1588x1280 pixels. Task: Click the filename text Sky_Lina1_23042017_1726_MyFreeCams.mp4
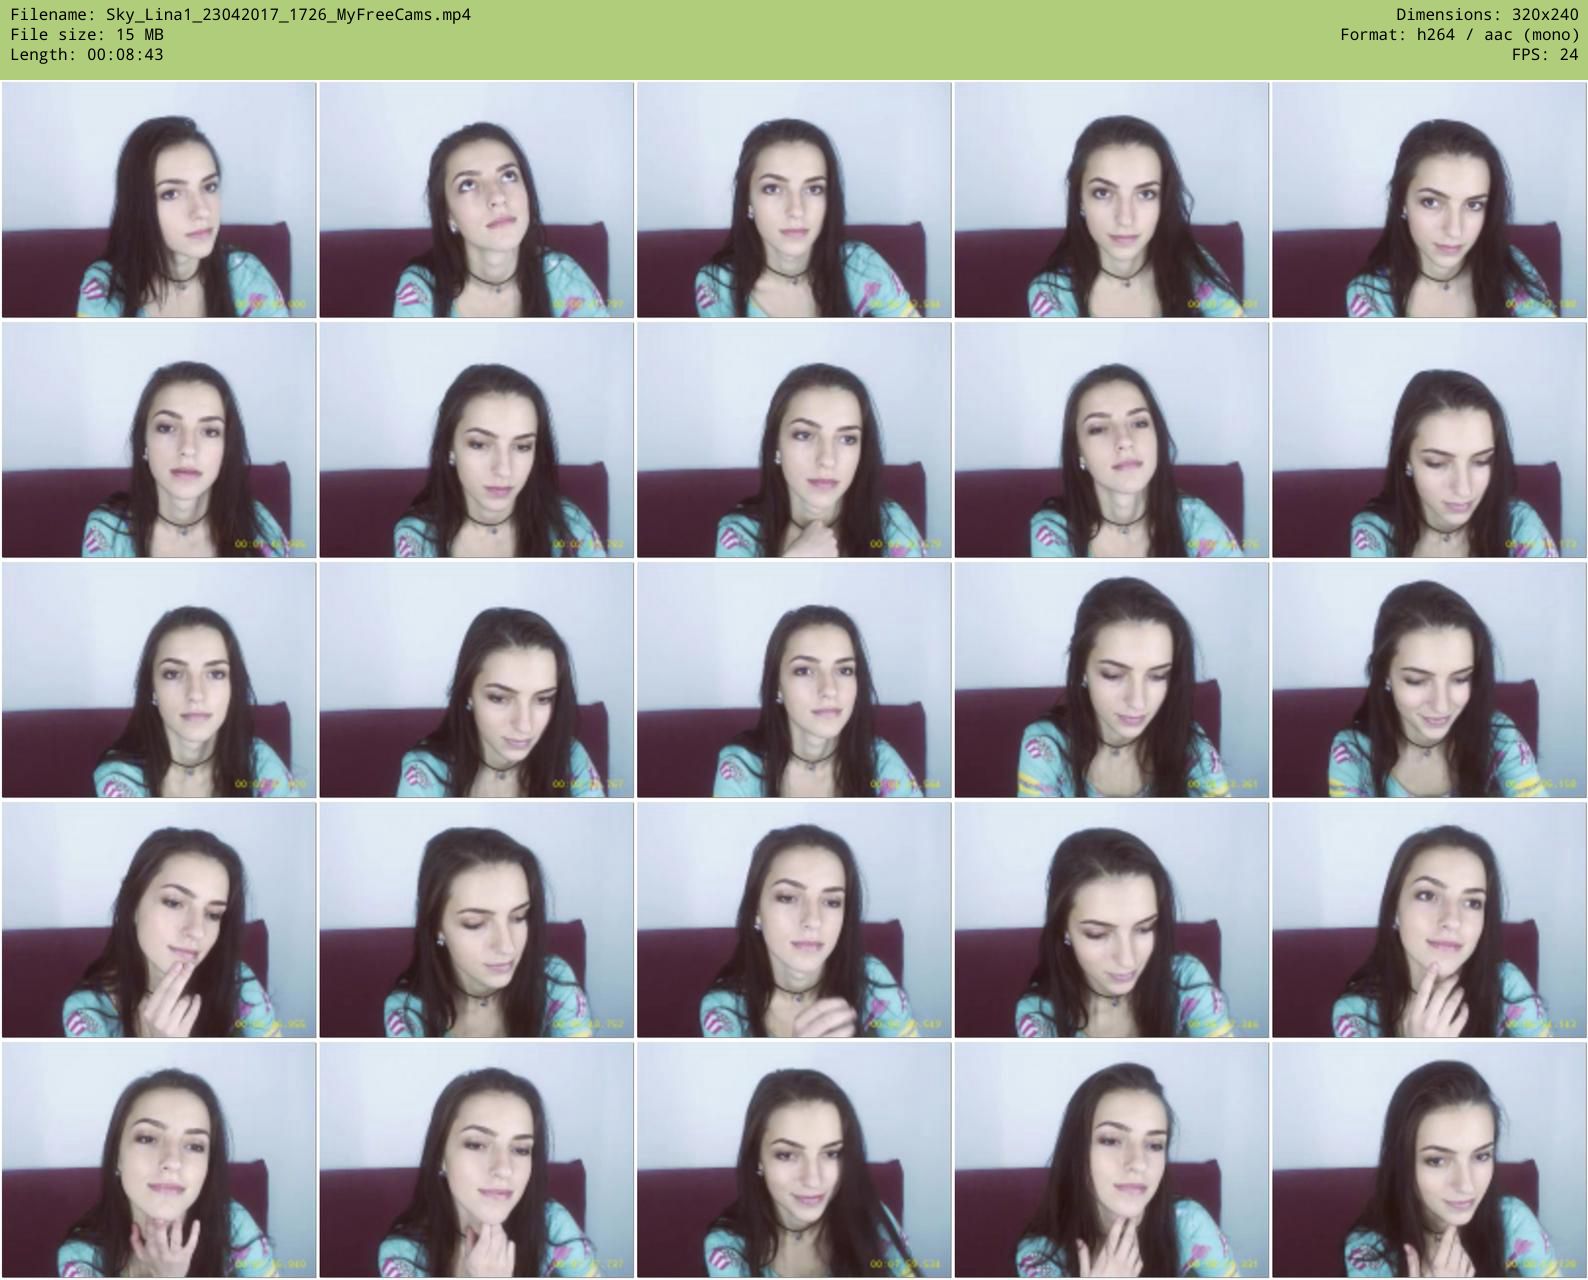point(288,14)
